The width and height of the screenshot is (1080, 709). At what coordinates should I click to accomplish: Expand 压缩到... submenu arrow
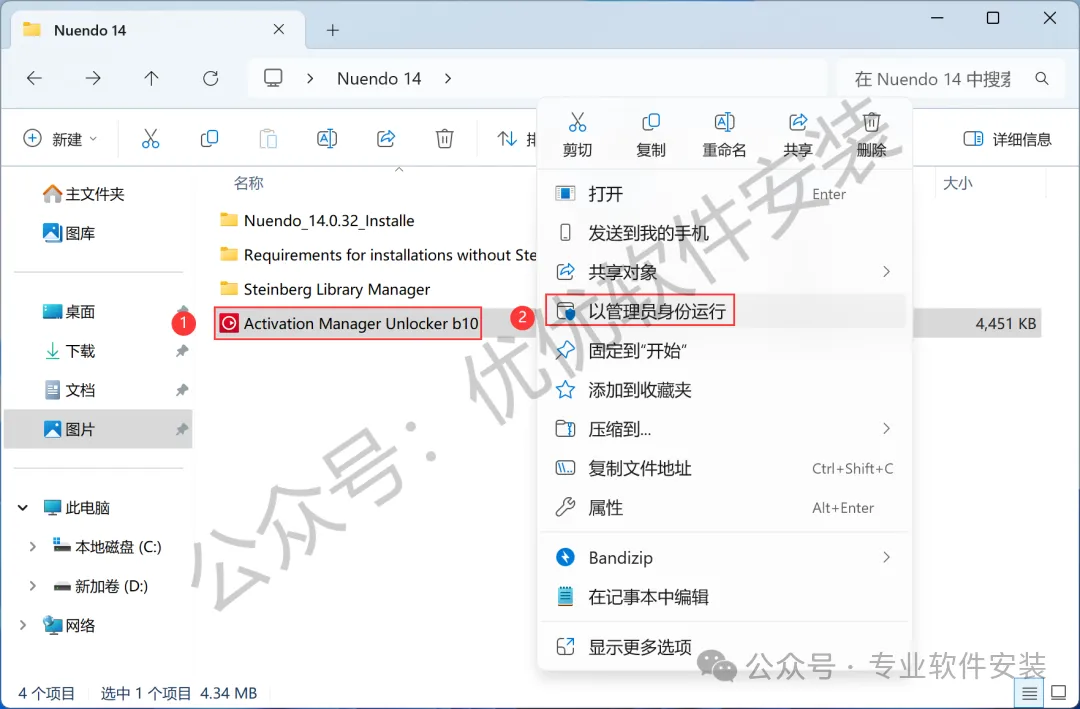886,429
